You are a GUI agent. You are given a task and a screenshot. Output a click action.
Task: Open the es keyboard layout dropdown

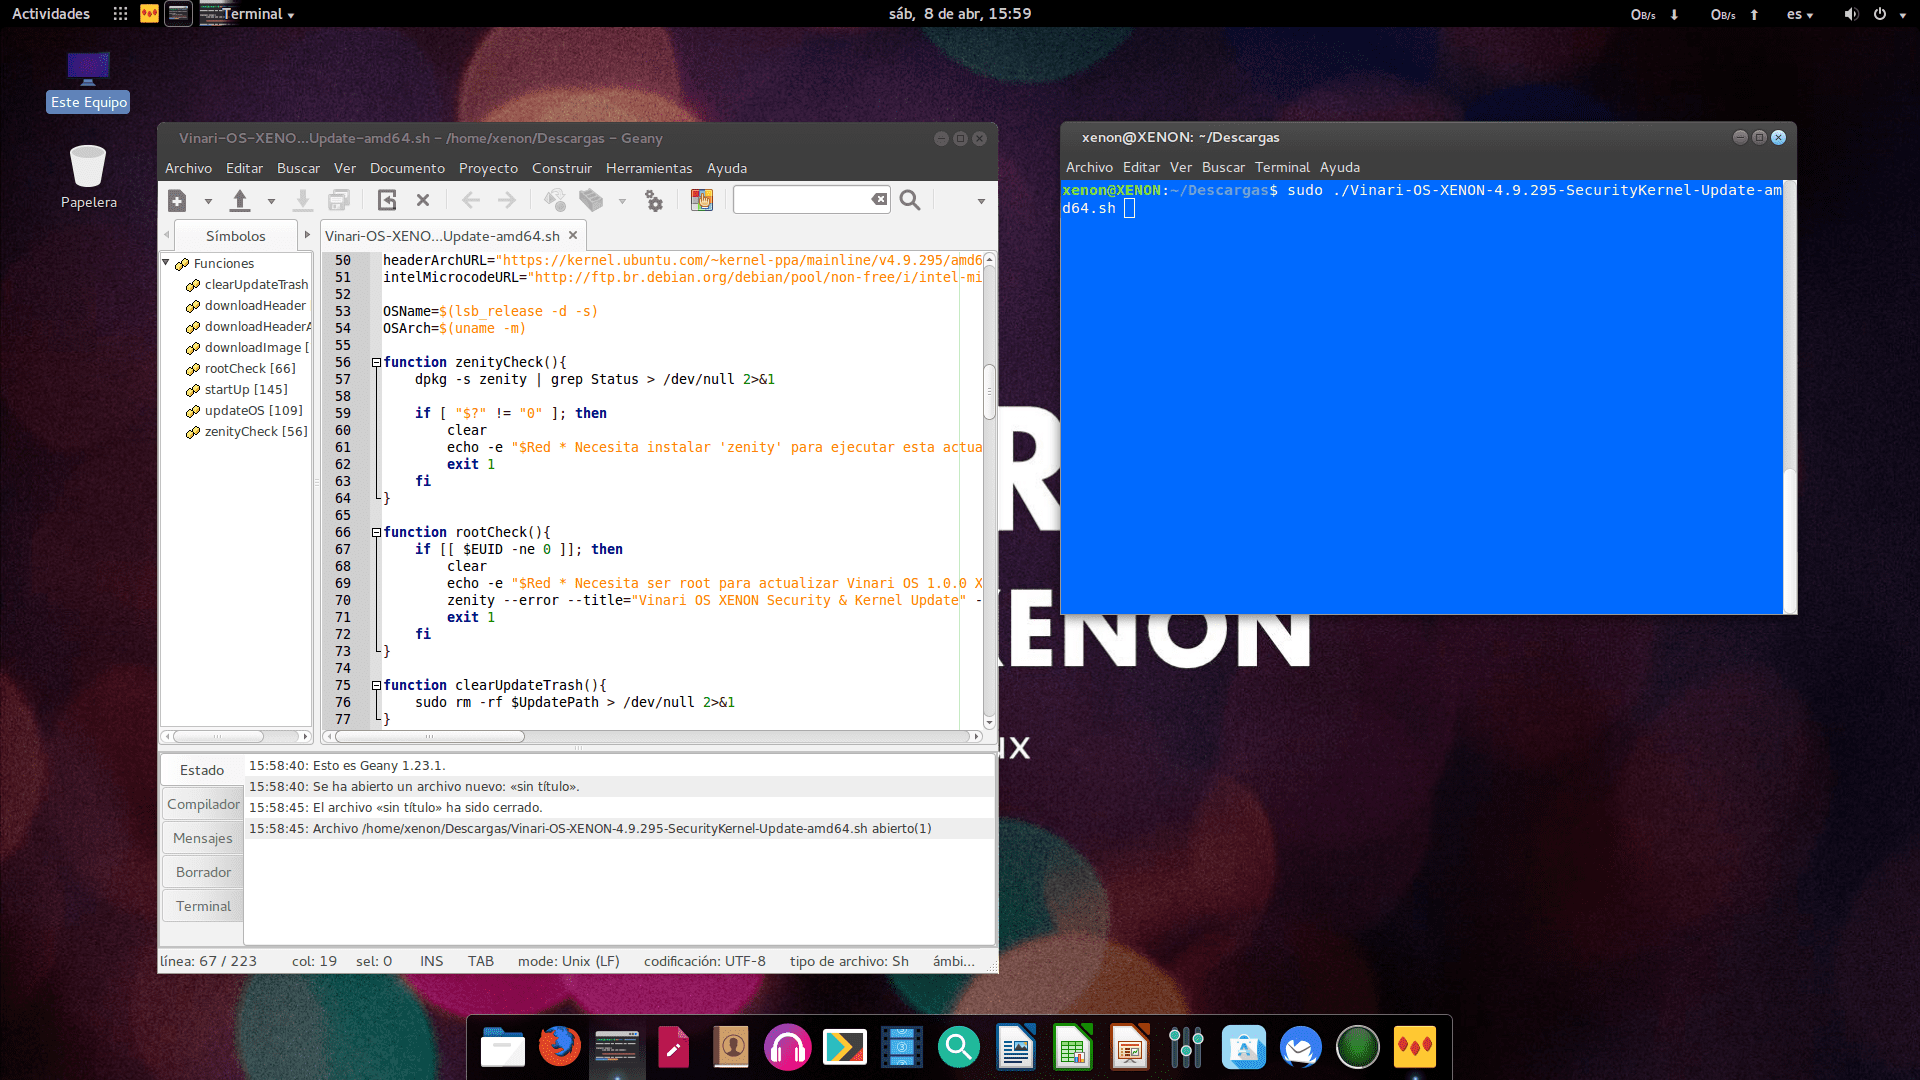(x=1800, y=14)
